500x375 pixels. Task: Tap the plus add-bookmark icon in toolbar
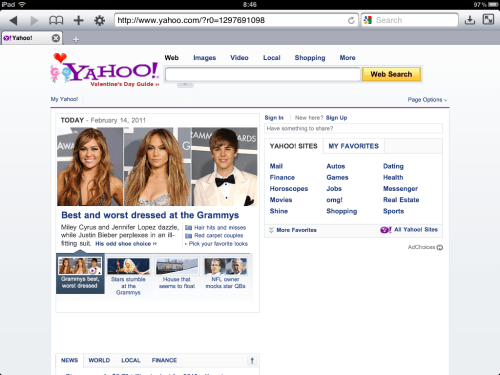click(78, 20)
